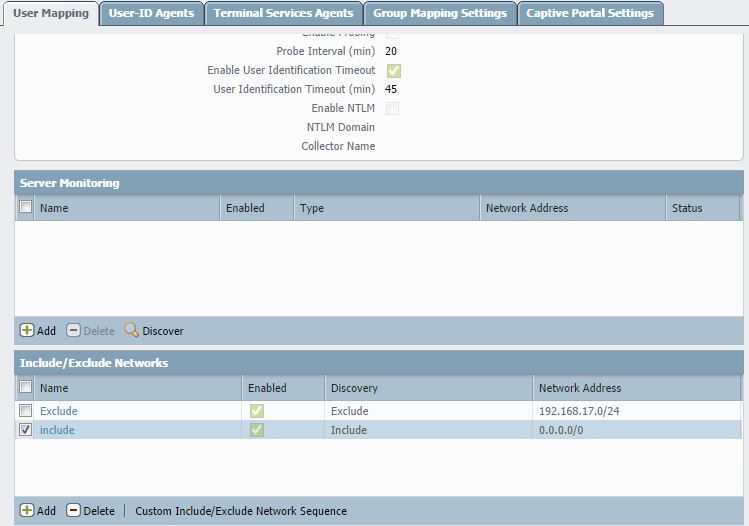Image resolution: width=749 pixels, height=526 pixels.
Task: Check the Exclude network row checkbox
Action: (x=26, y=411)
